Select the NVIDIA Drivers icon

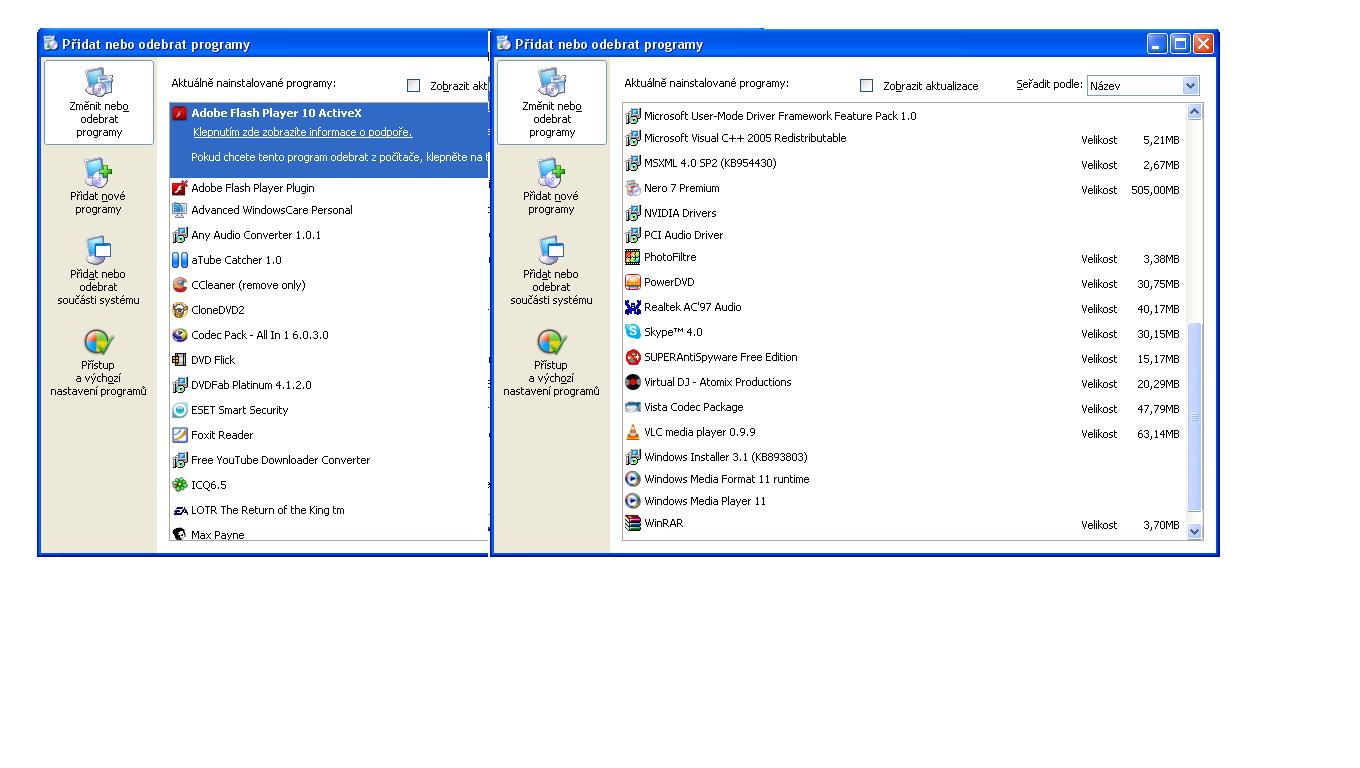coord(633,213)
